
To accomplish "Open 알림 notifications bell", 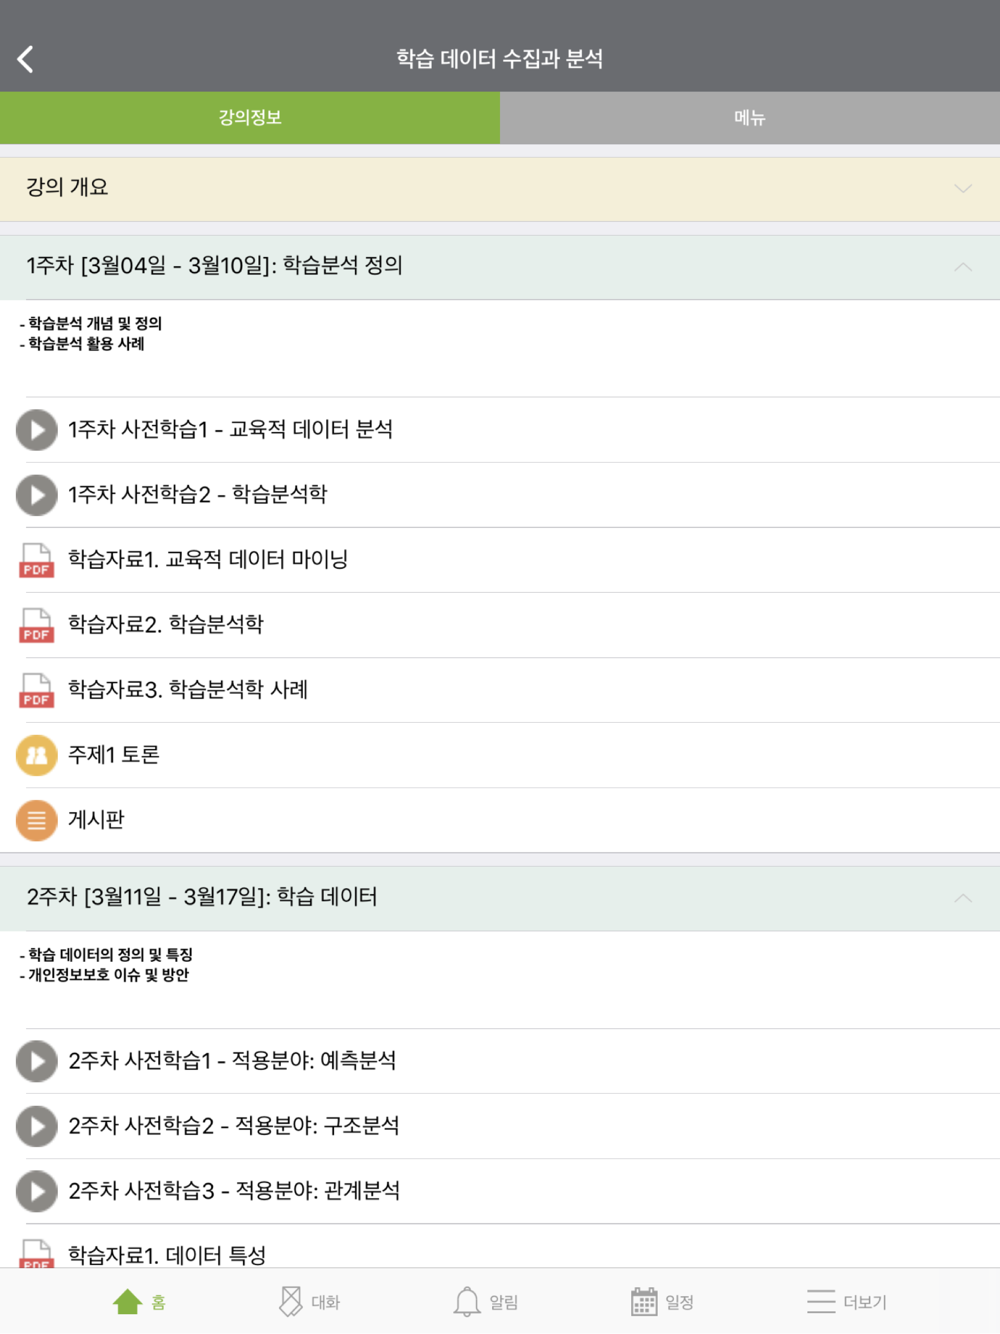I will pyautogui.click(x=486, y=1302).
